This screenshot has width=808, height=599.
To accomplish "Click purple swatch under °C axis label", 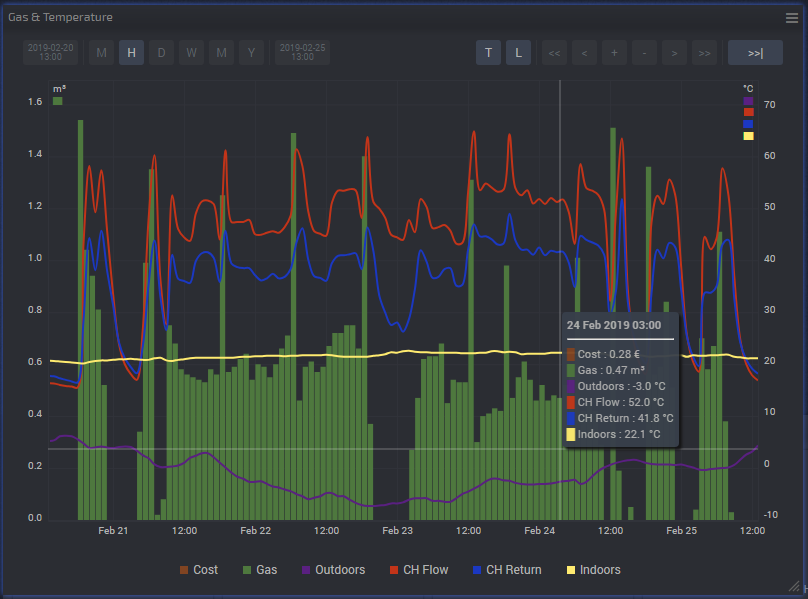I will 748,101.
